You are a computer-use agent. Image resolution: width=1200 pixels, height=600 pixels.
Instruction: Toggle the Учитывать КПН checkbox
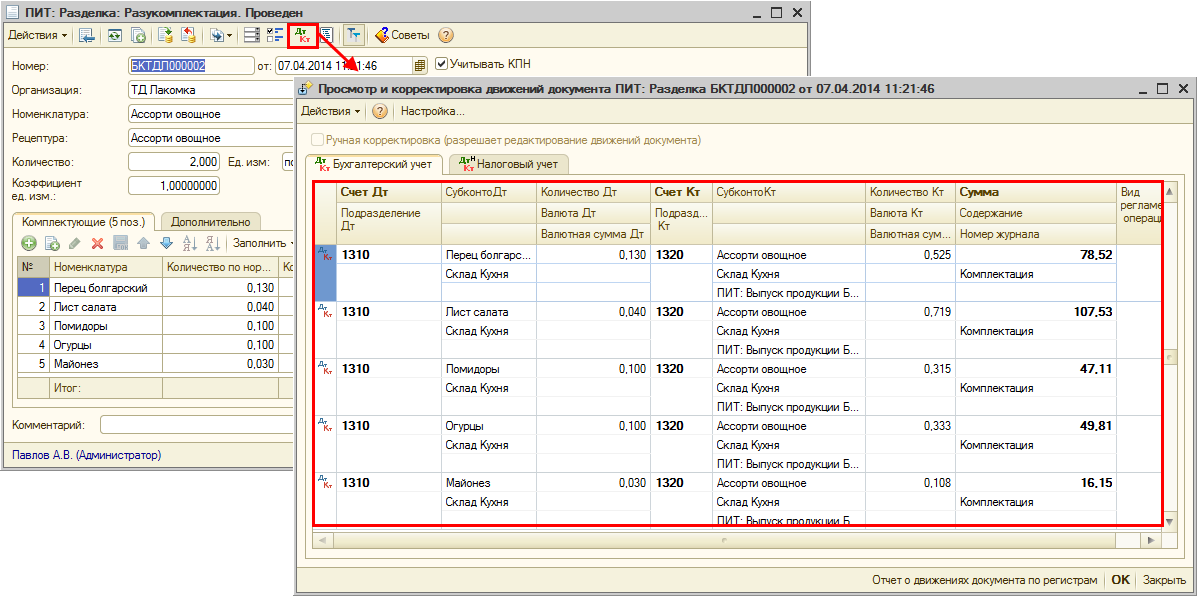coord(441,64)
